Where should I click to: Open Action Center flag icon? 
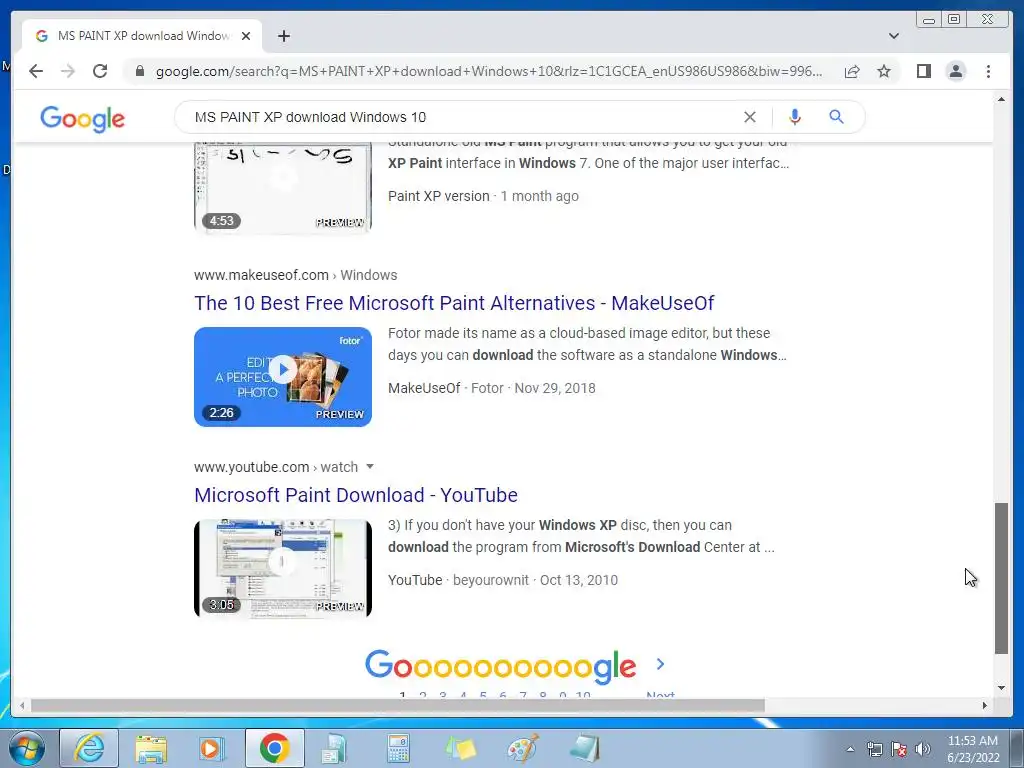(899, 749)
